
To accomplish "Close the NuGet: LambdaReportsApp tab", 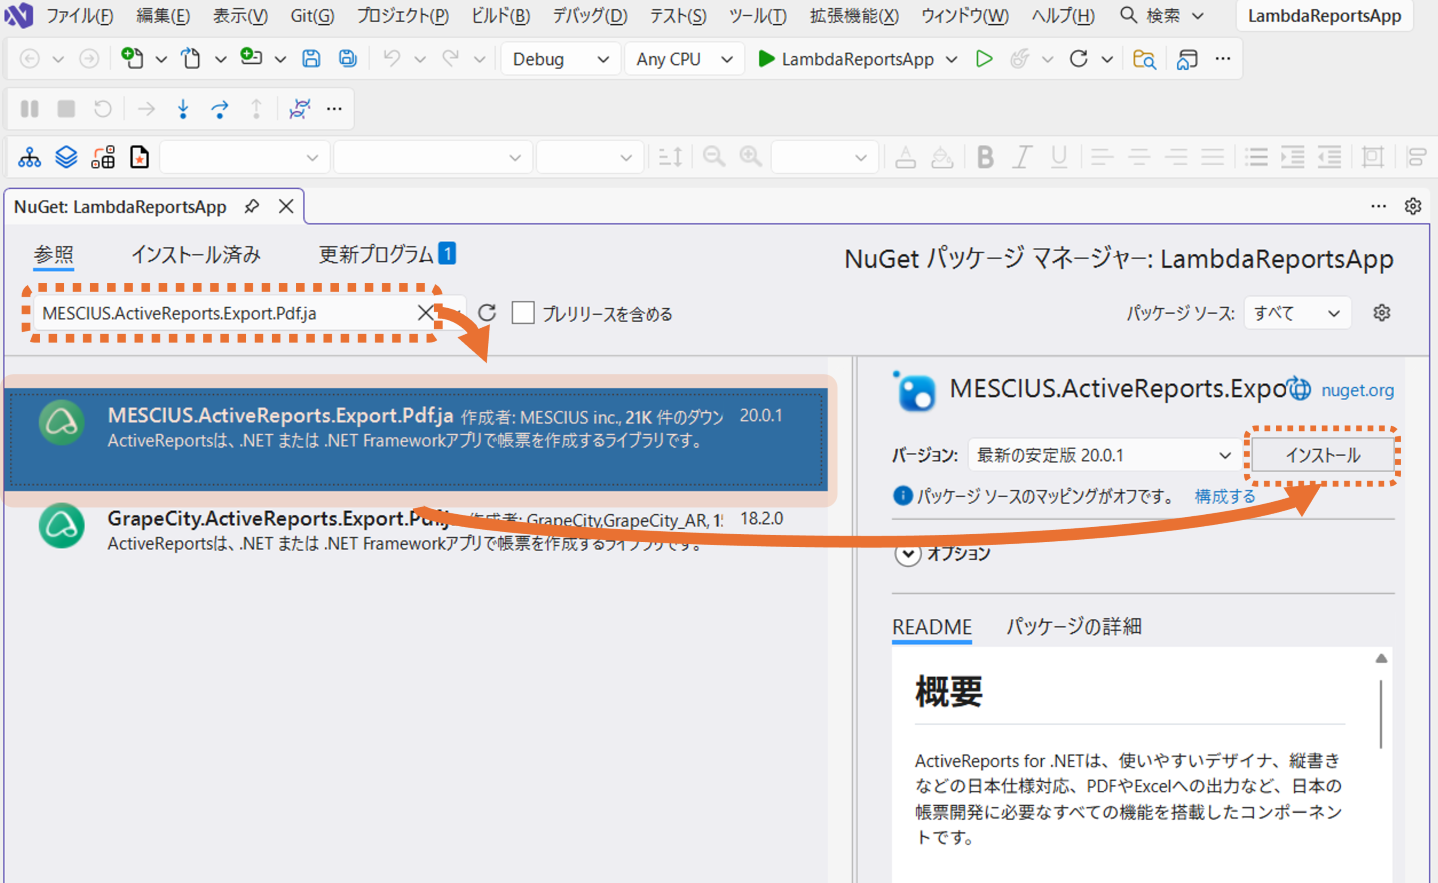I will point(286,206).
